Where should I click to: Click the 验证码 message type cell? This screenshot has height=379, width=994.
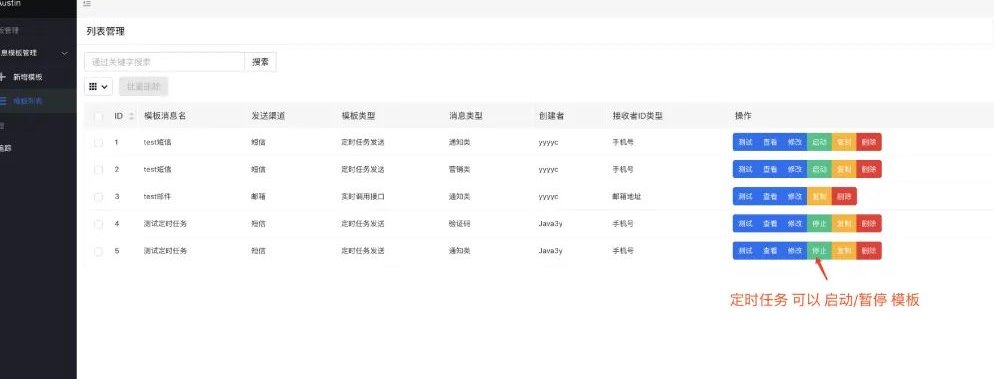tap(460, 224)
